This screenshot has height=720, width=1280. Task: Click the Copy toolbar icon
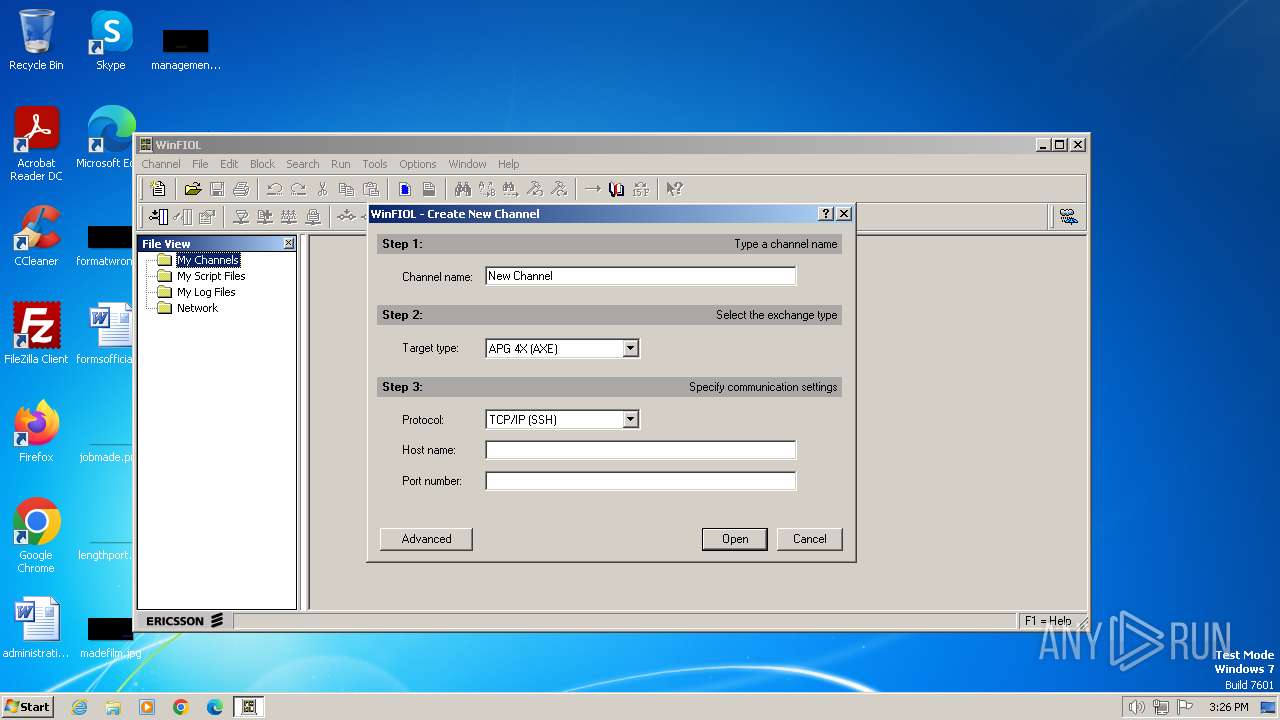tap(346, 189)
